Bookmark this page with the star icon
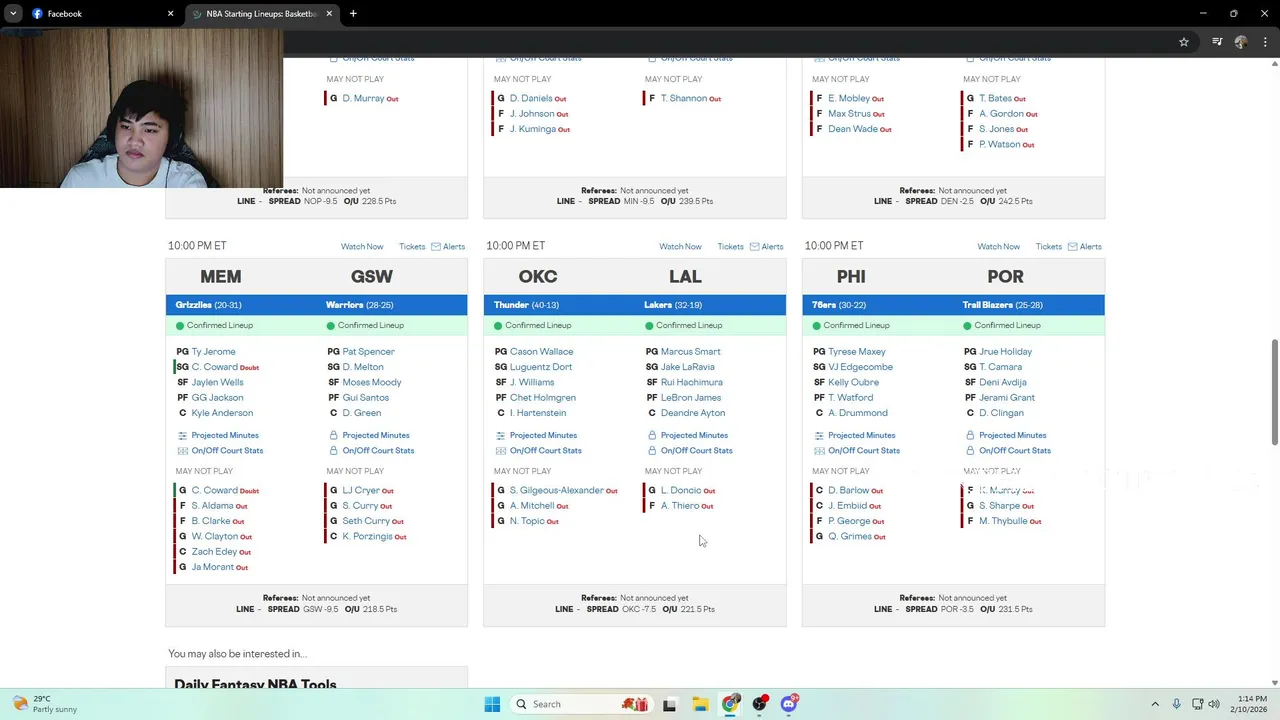 (1184, 42)
